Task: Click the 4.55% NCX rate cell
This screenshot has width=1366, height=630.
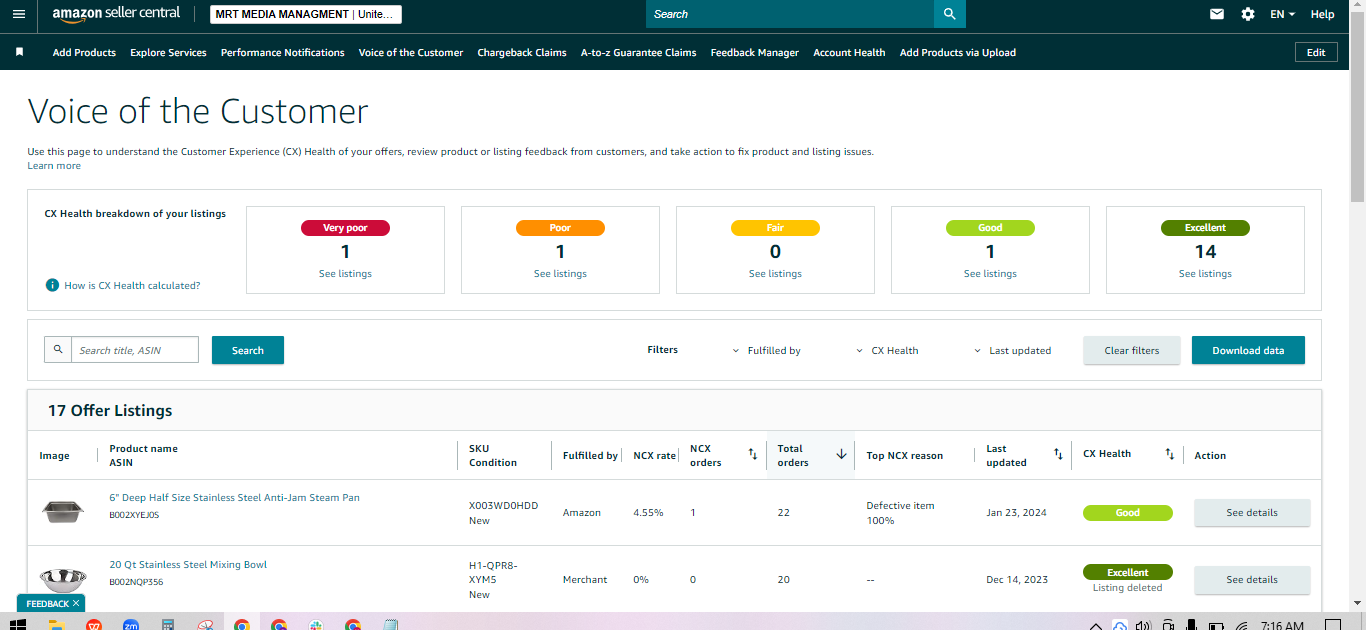Action: coord(648,512)
